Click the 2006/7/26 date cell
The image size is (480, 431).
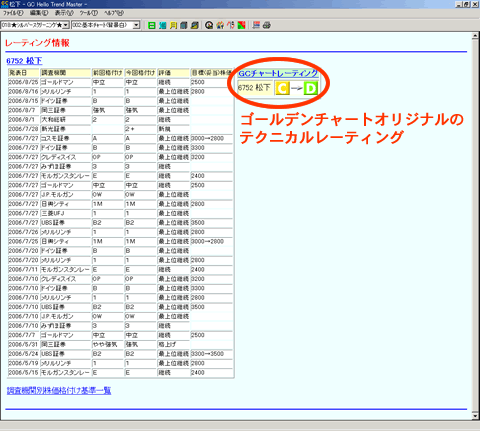(x=23, y=232)
